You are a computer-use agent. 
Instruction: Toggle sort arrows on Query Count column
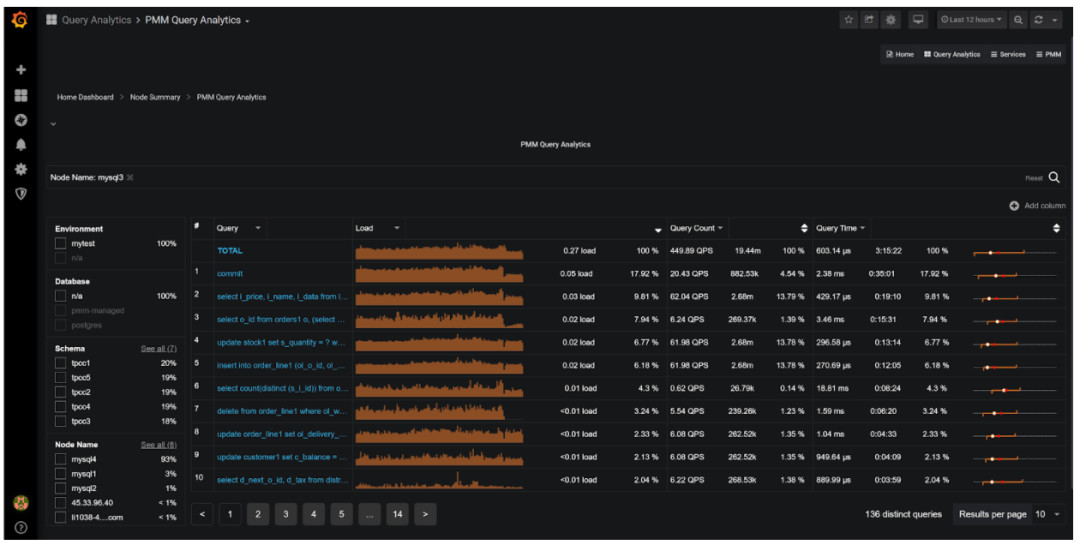804,228
